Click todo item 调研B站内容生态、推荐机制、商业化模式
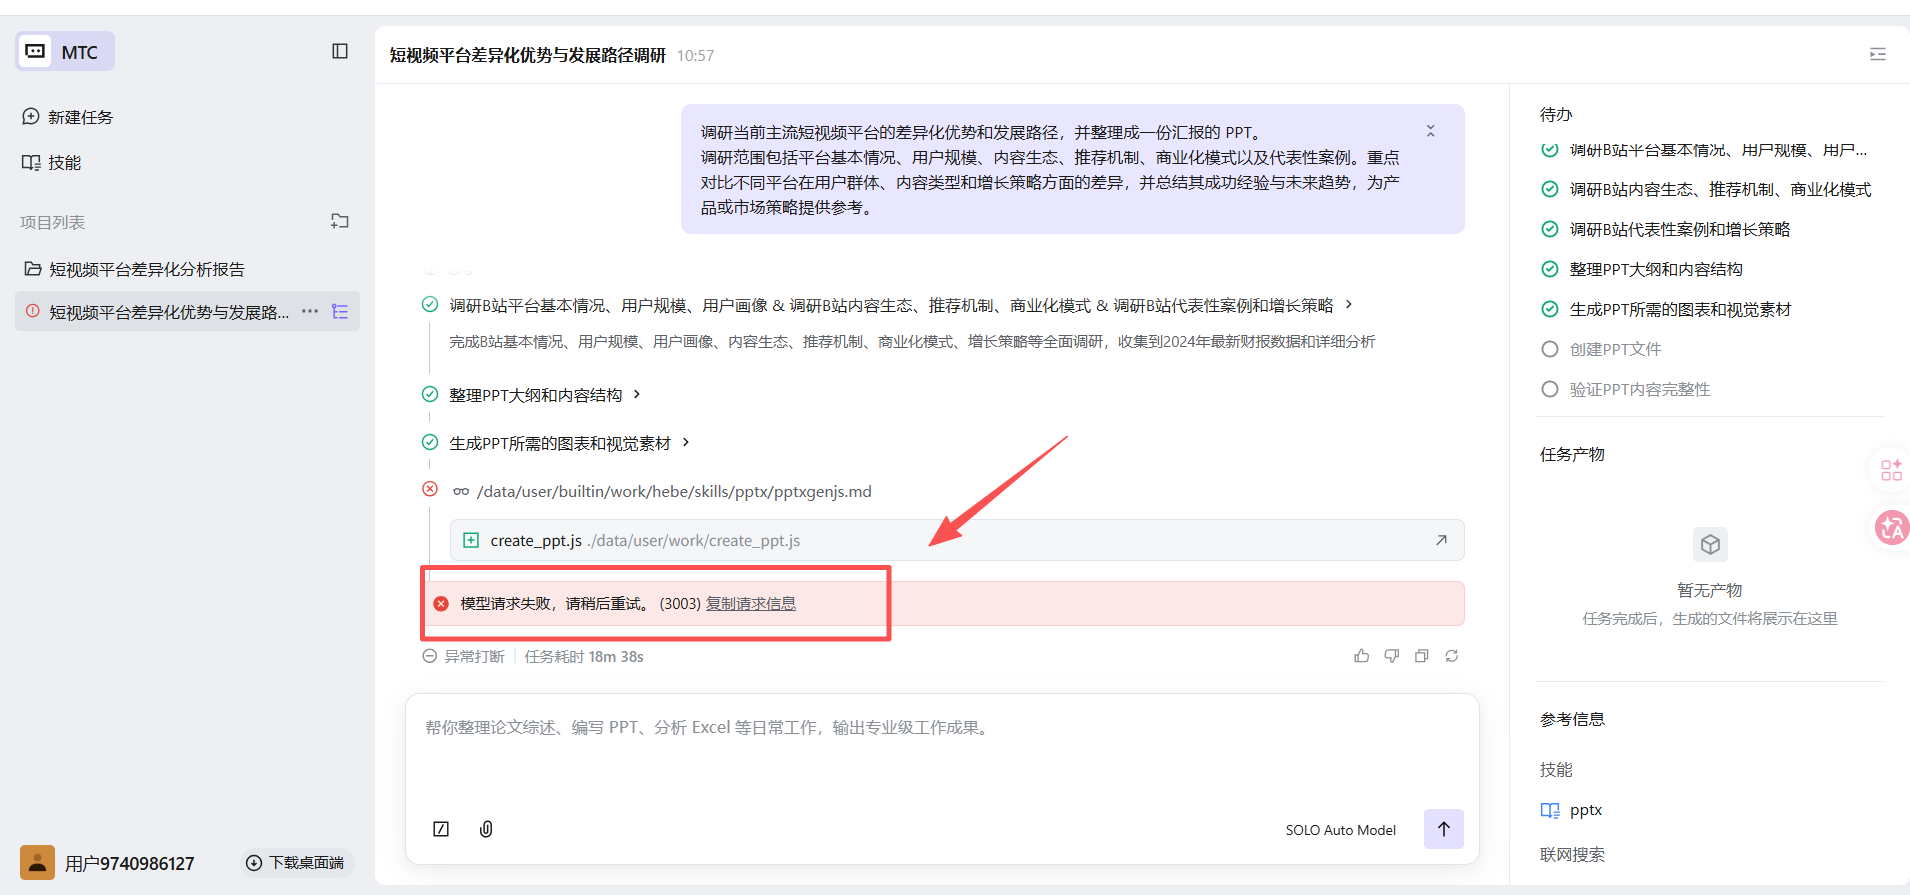 1706,189
